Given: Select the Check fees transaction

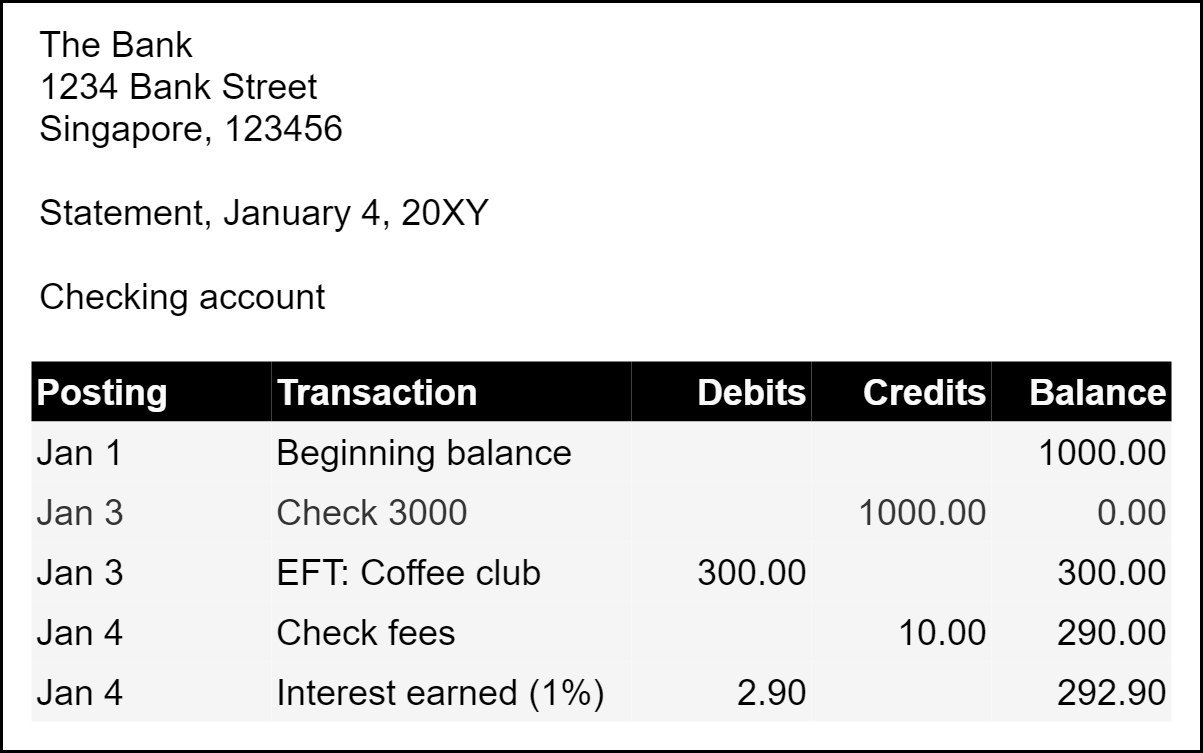Looking at the screenshot, I should point(365,633).
